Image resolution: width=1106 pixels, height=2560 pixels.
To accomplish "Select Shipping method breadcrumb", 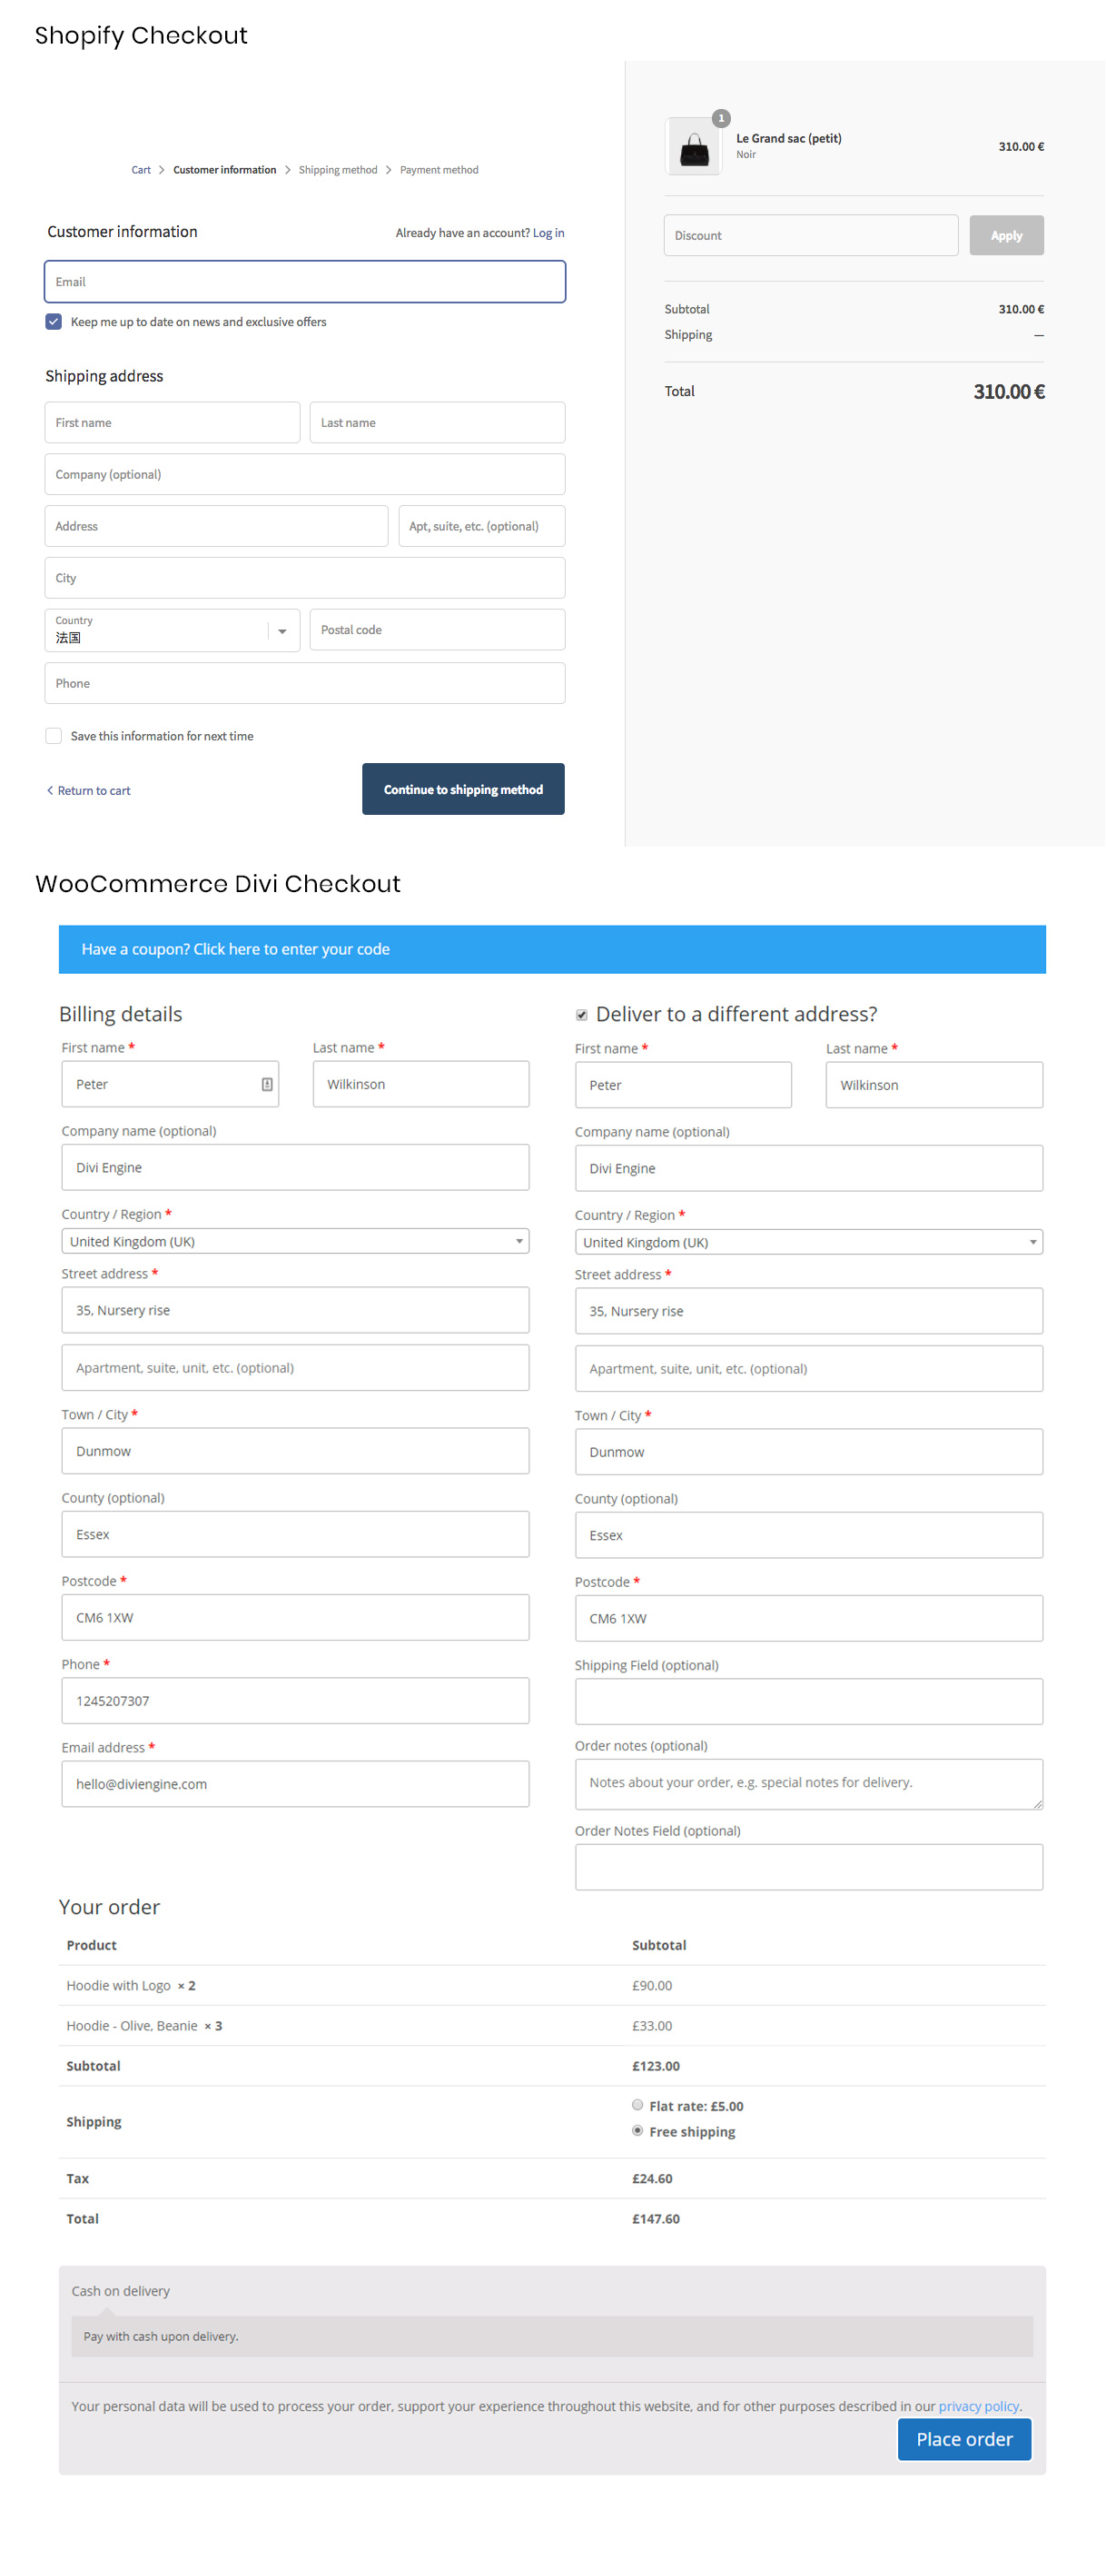I will pos(338,170).
